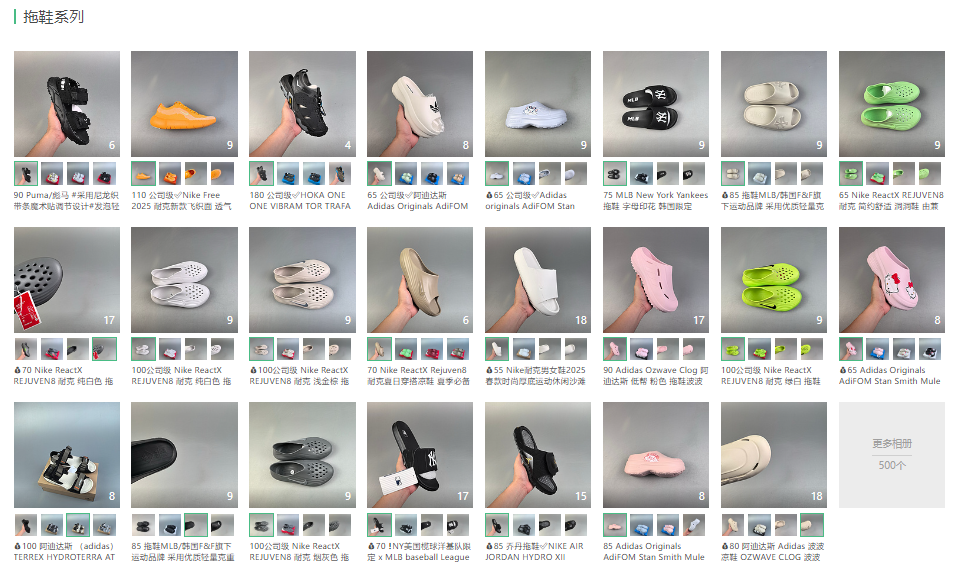This screenshot has height=572, width=977.
Task: Click the 拖鞋系列 section heading
Action: [x=54, y=17]
